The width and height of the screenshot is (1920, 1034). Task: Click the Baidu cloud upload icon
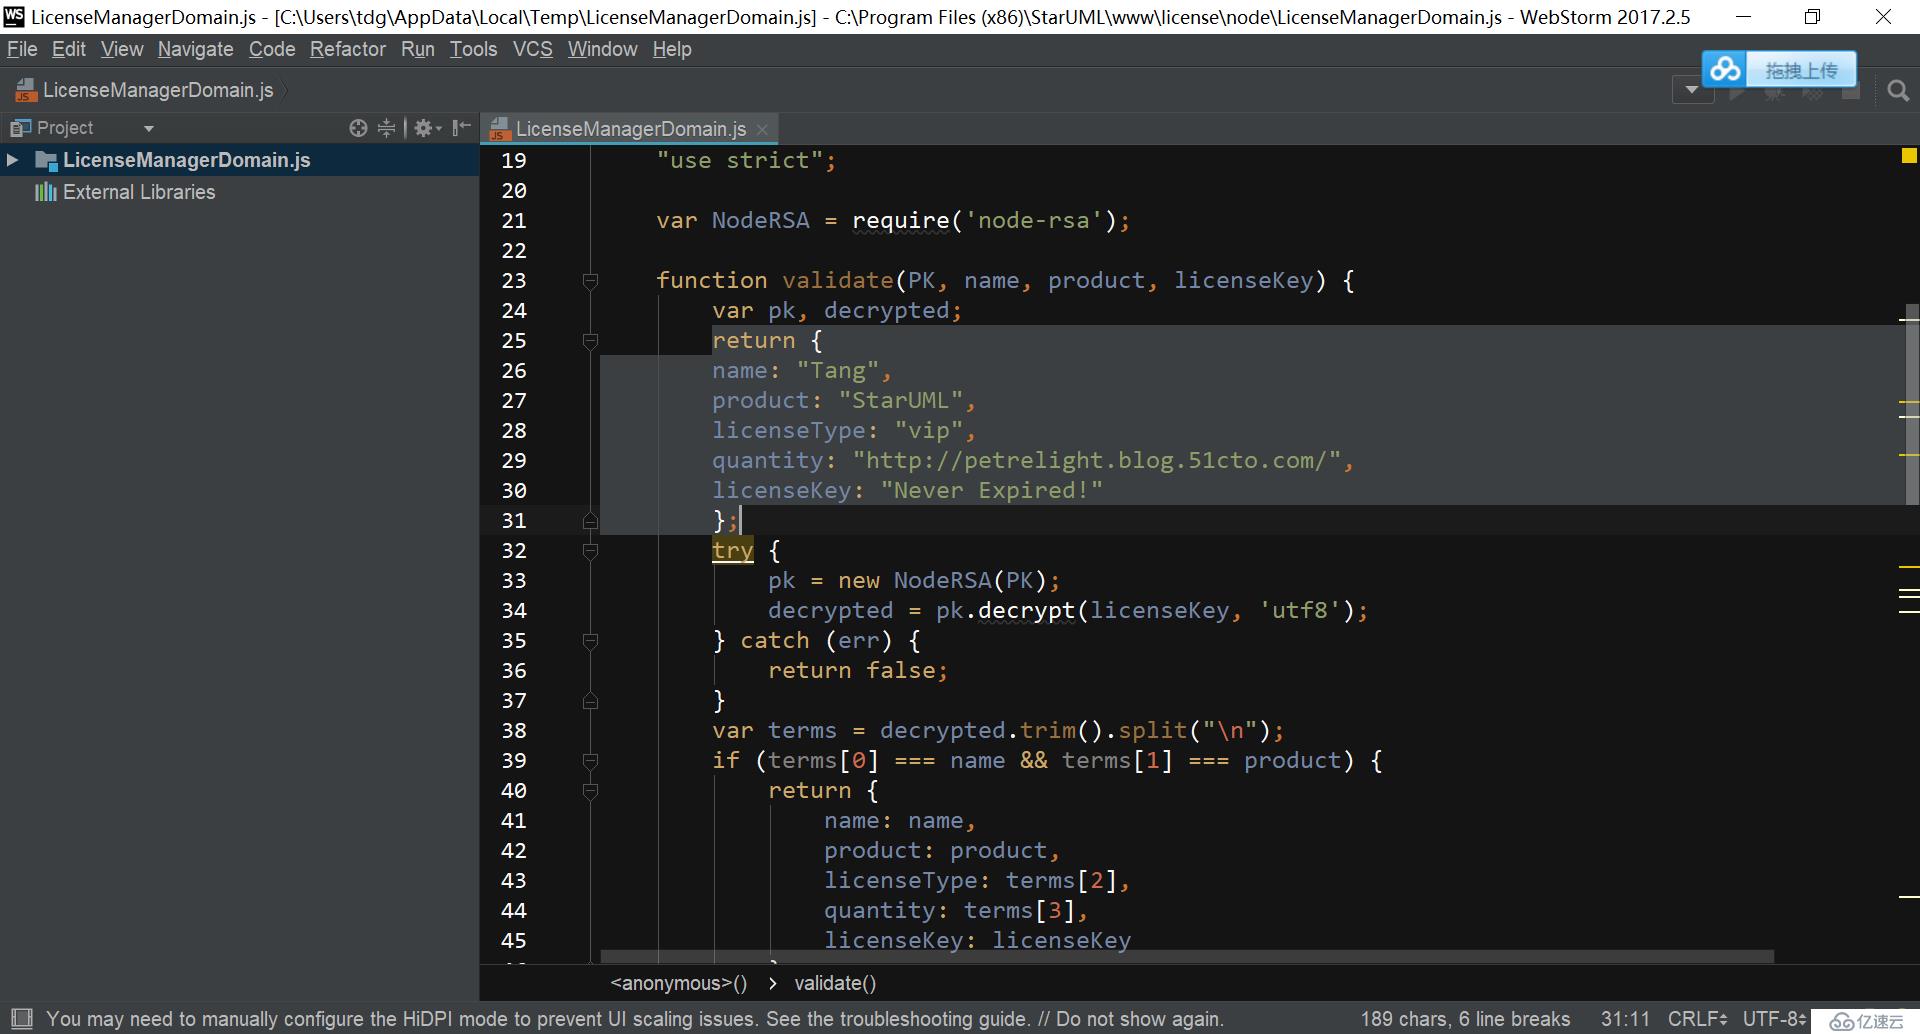click(1725, 70)
